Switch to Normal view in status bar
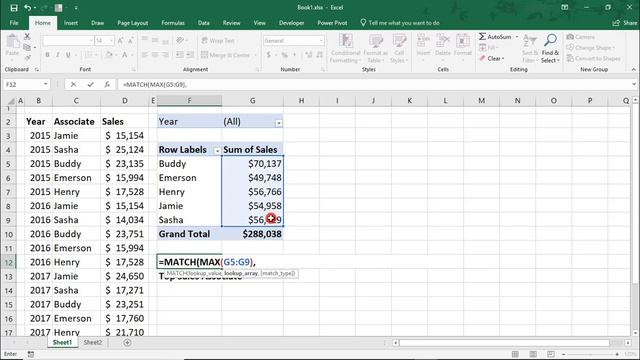Viewport: 640px width, 360px height. [x=516, y=354]
